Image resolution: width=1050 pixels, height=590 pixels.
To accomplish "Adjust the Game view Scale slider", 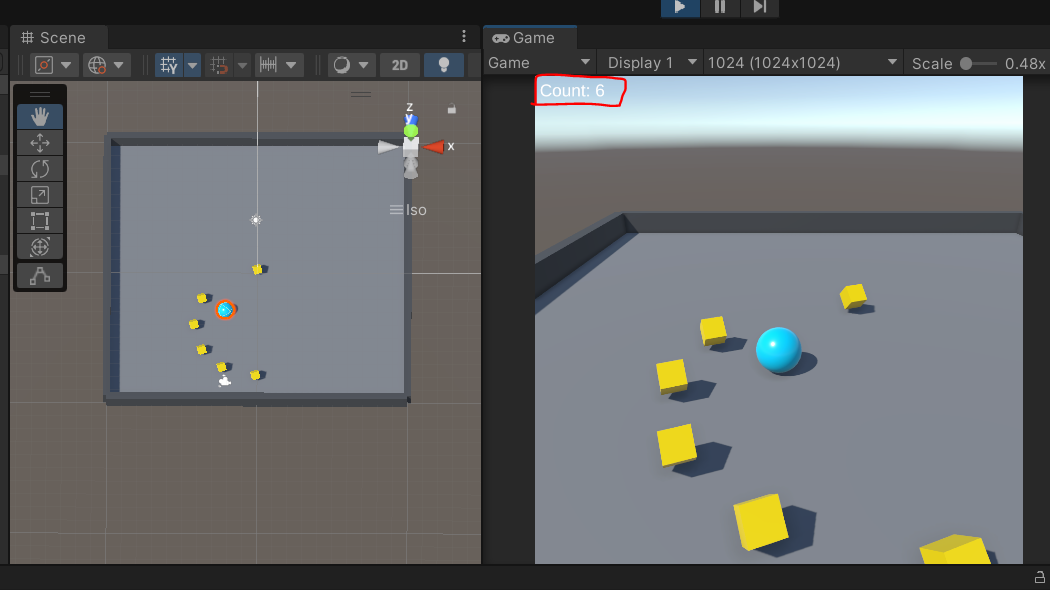I will [x=978, y=64].
